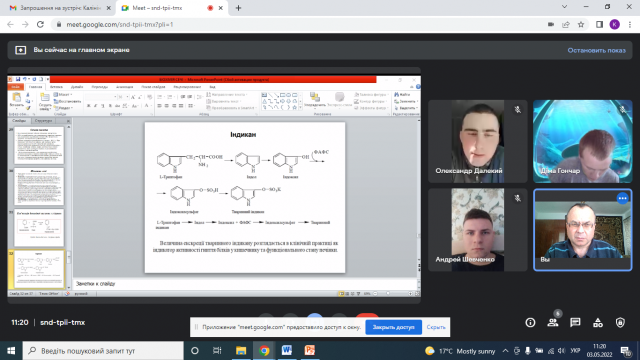Bookmark this page with star icon

[x=581, y=24]
